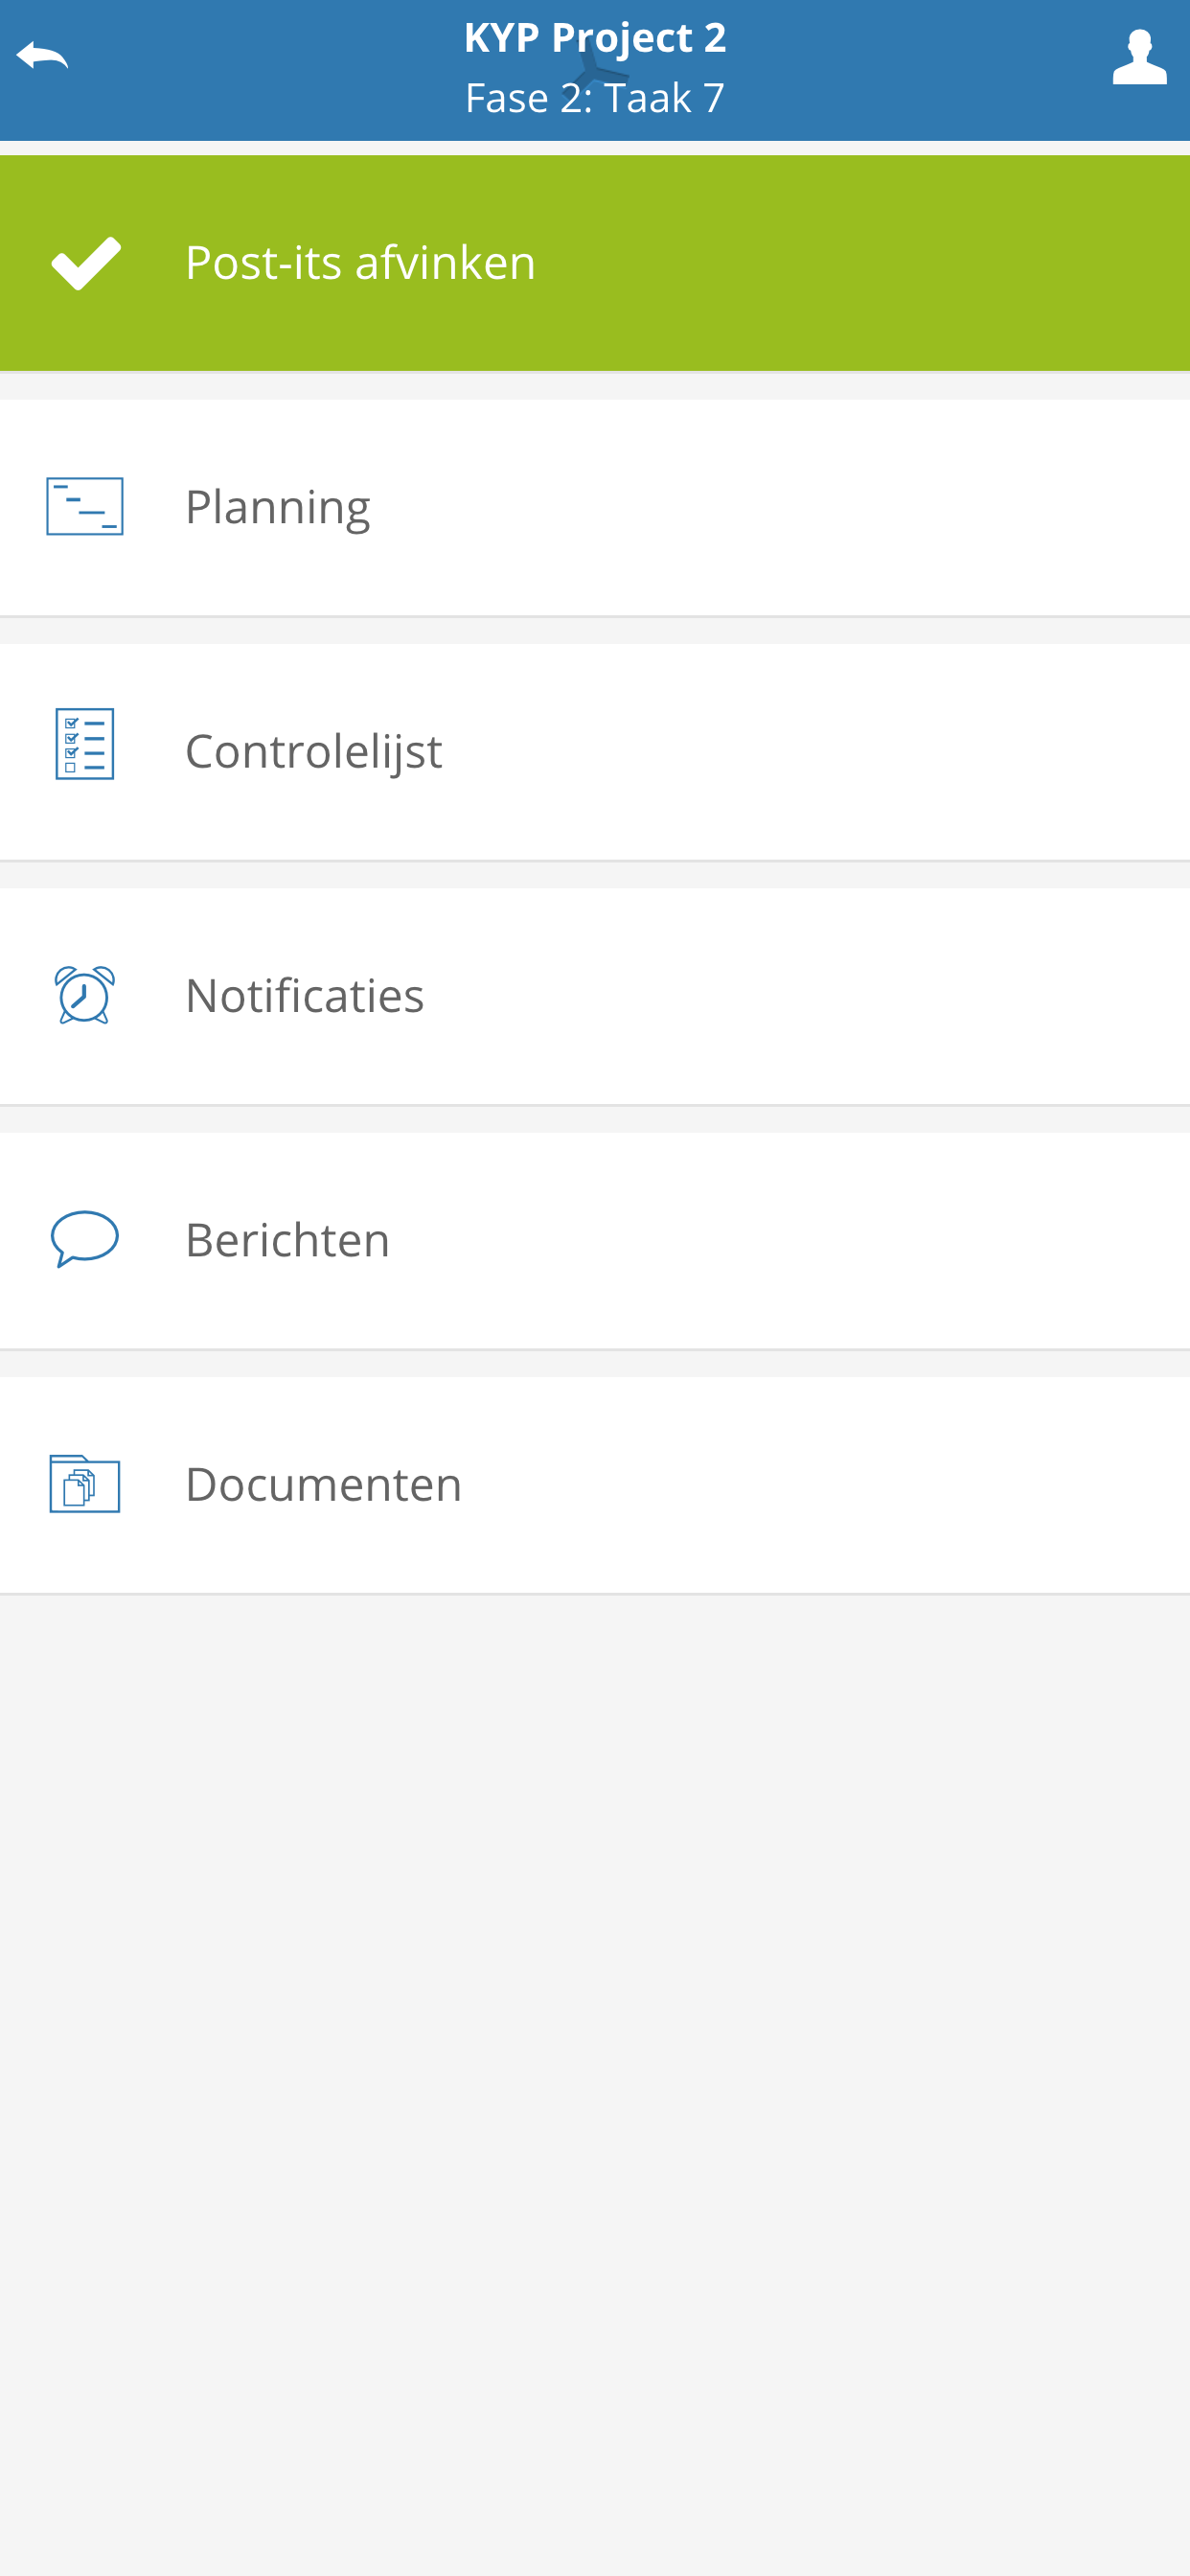Tap the back arrow in the header
Image resolution: width=1190 pixels, height=2576 pixels.
43,56
